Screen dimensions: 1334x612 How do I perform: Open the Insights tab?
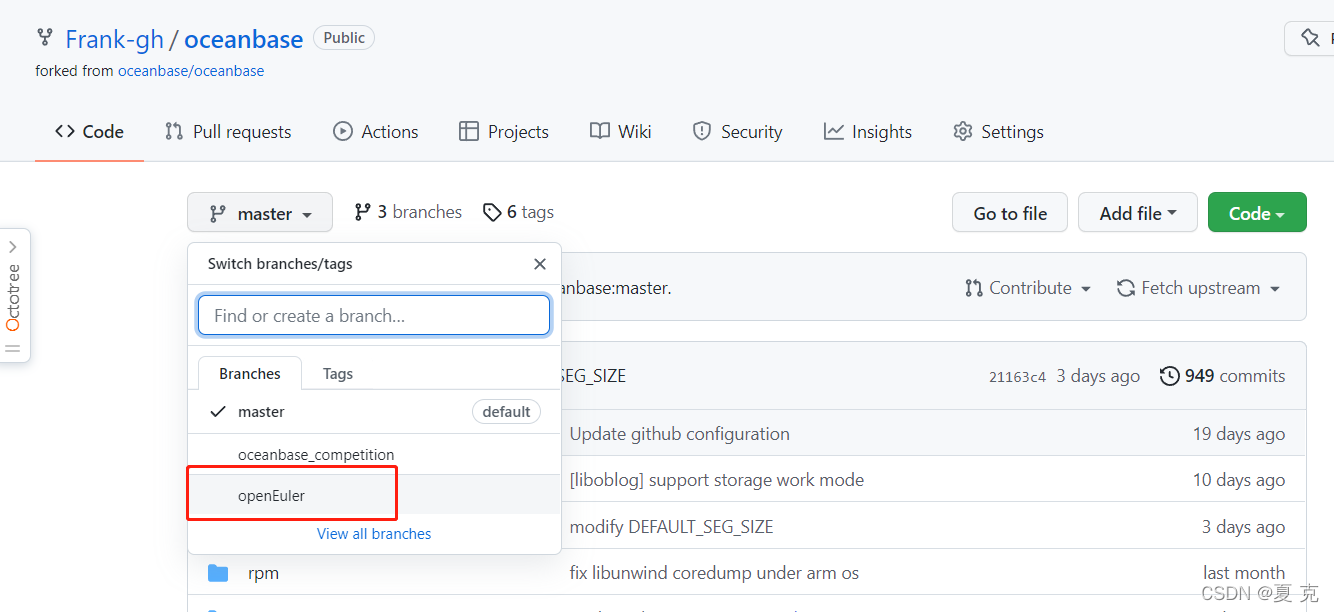[x=868, y=131]
